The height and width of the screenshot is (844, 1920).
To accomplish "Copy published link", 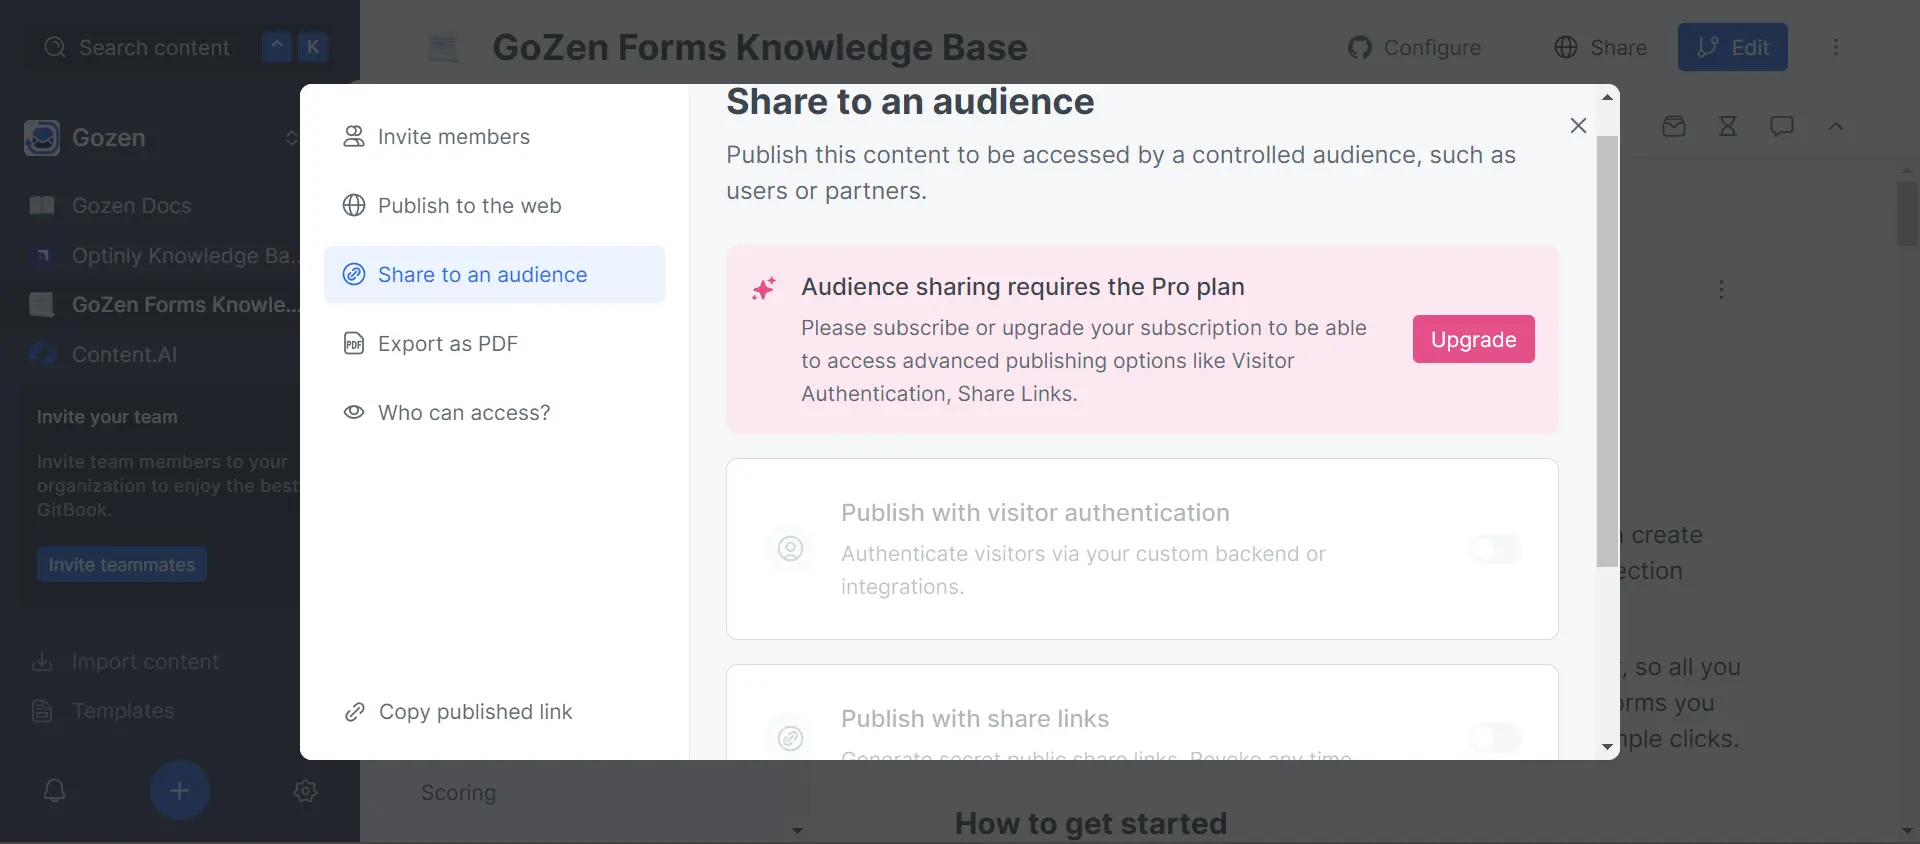I will click(x=459, y=712).
